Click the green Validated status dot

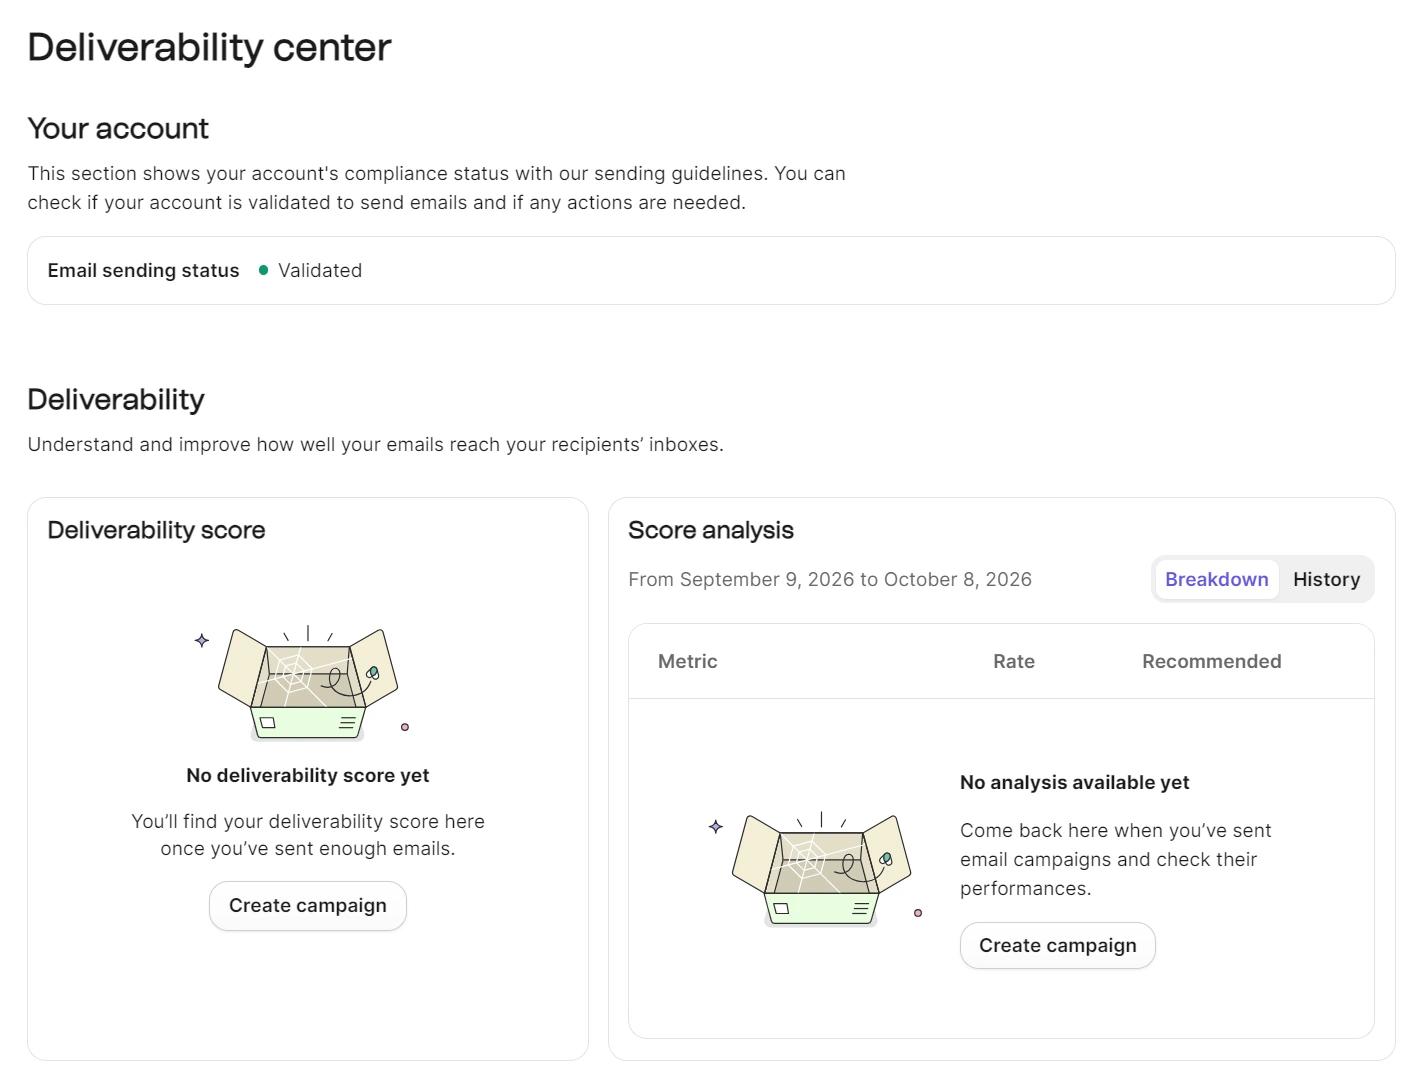coord(263,270)
